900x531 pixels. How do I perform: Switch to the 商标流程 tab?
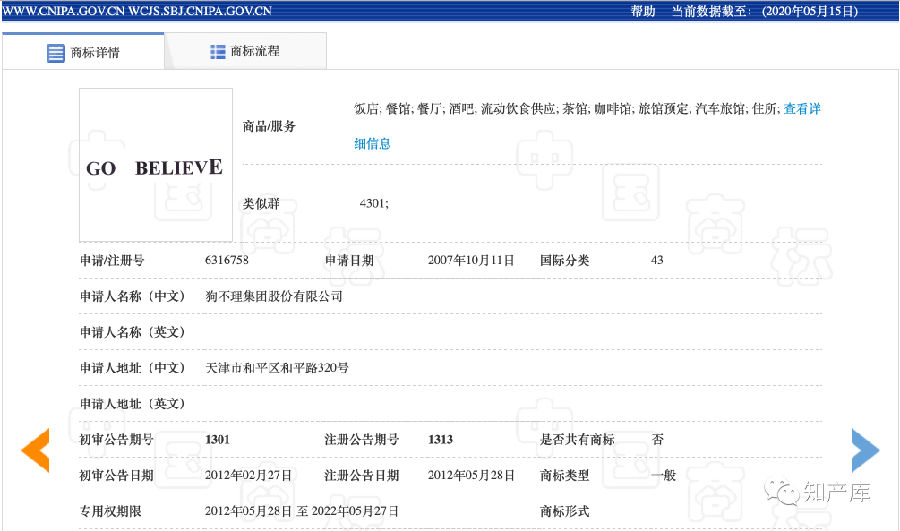254,51
